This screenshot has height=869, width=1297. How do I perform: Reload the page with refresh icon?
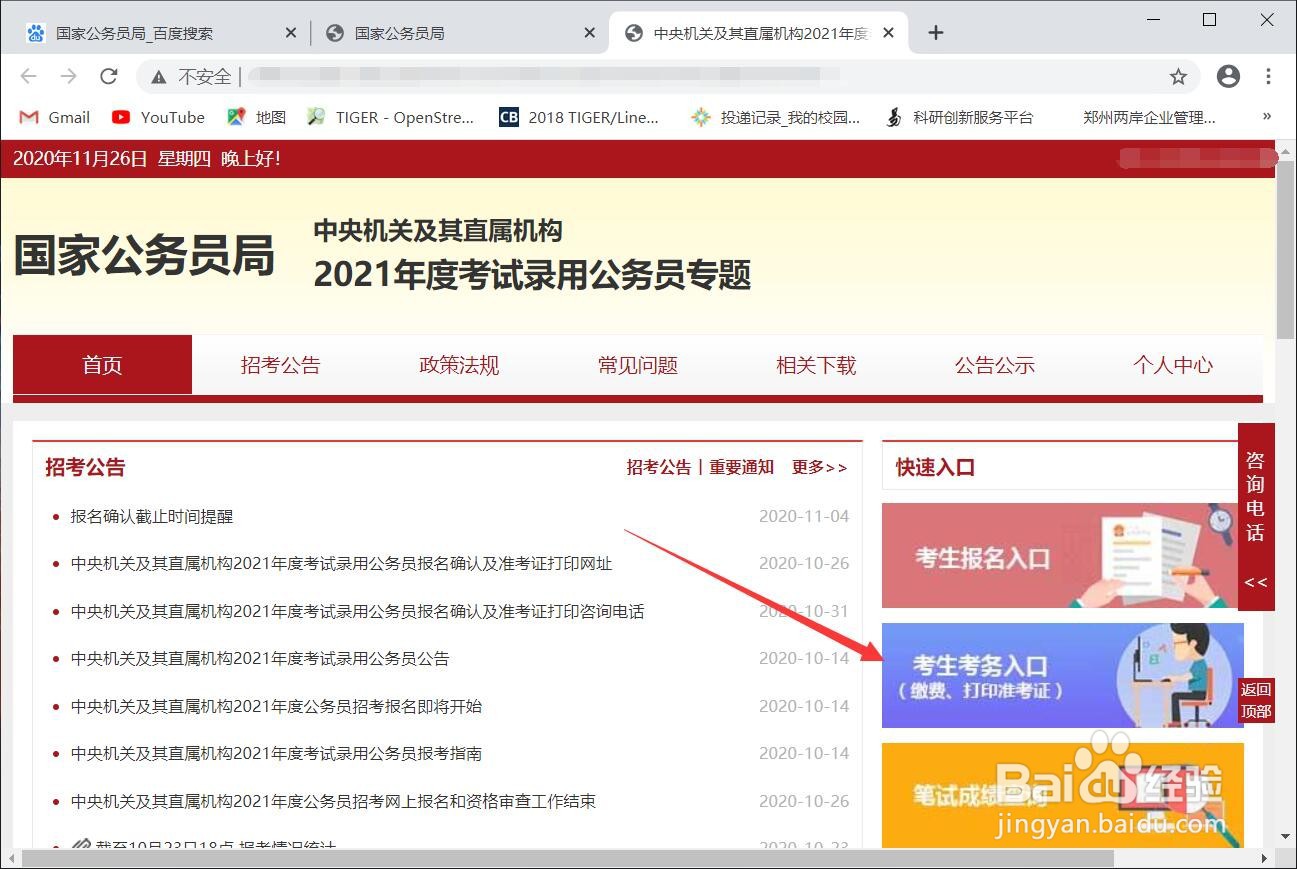[x=109, y=76]
